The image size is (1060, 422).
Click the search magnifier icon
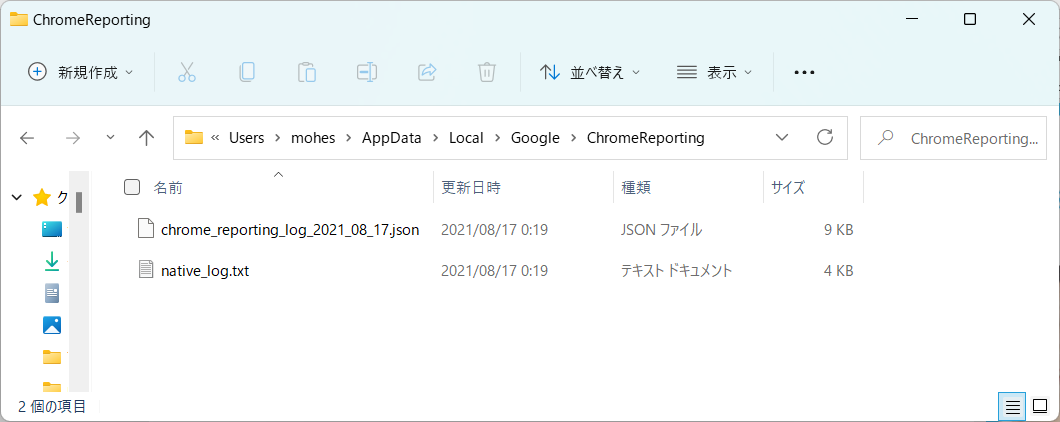pyautogui.click(x=885, y=139)
